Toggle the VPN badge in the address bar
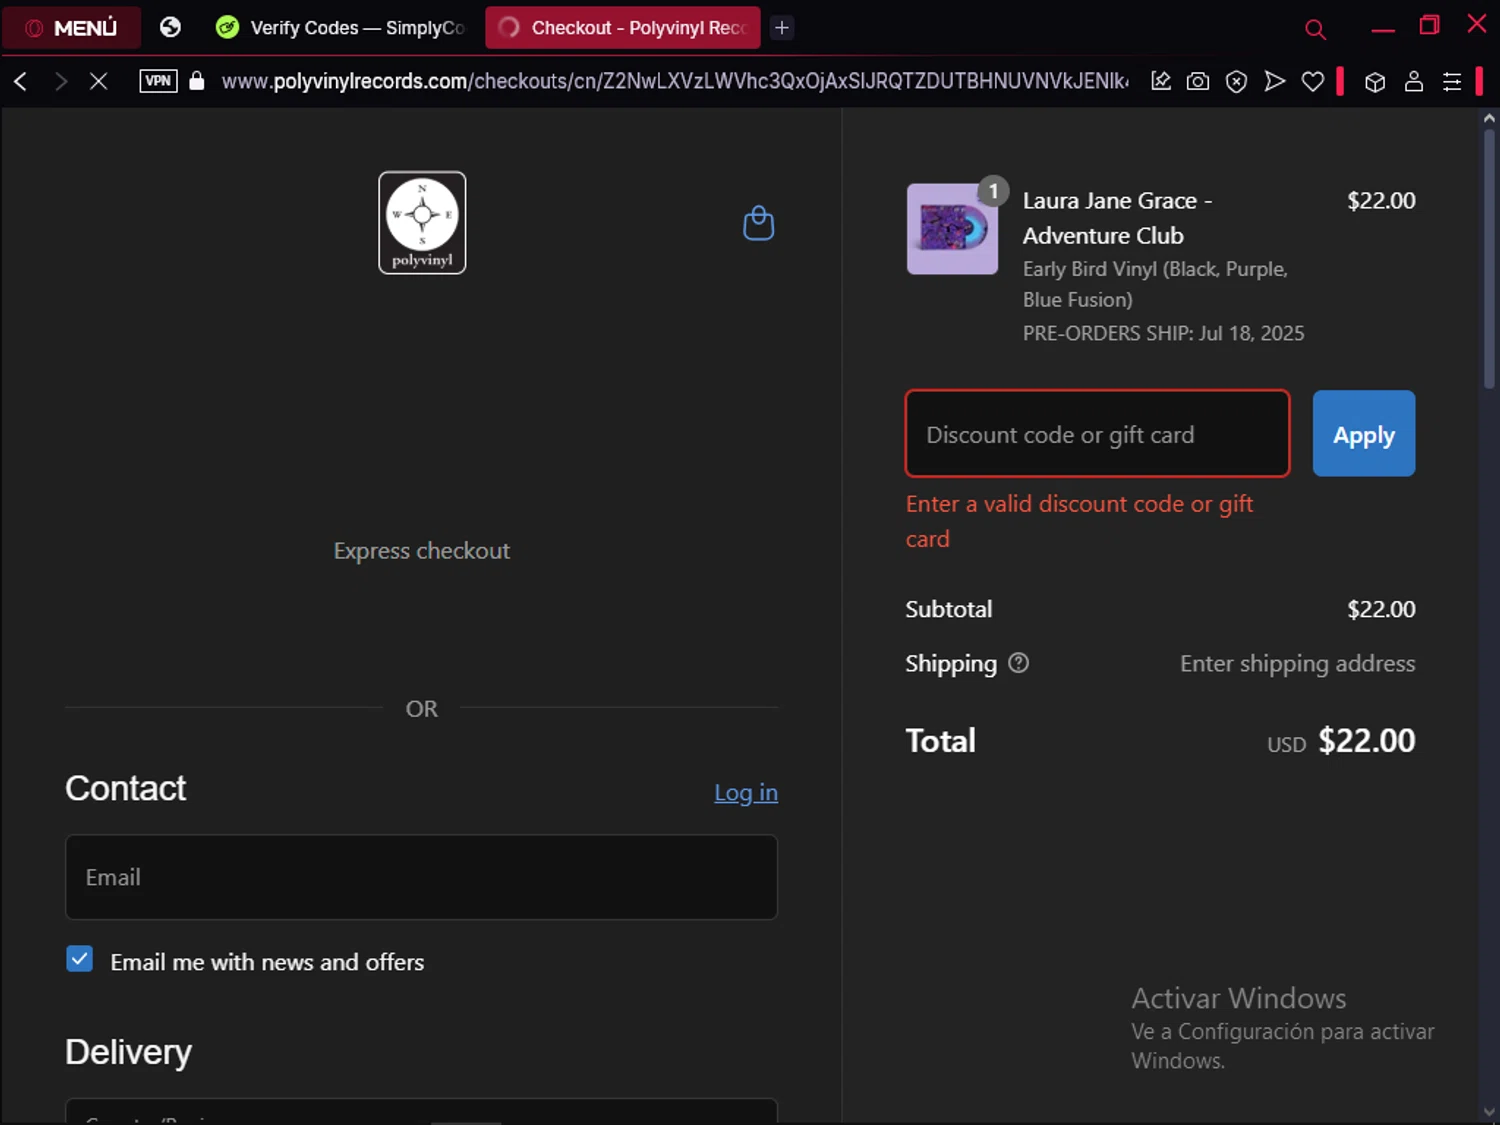Image resolution: width=1500 pixels, height=1125 pixels. coord(158,81)
